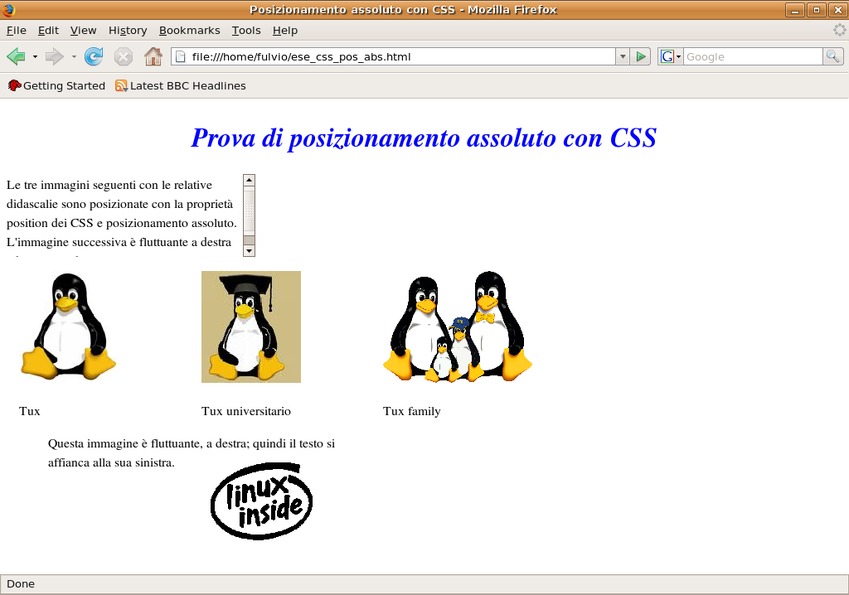The image size is (849, 595).
Task: Open the History menu
Action: (x=128, y=30)
